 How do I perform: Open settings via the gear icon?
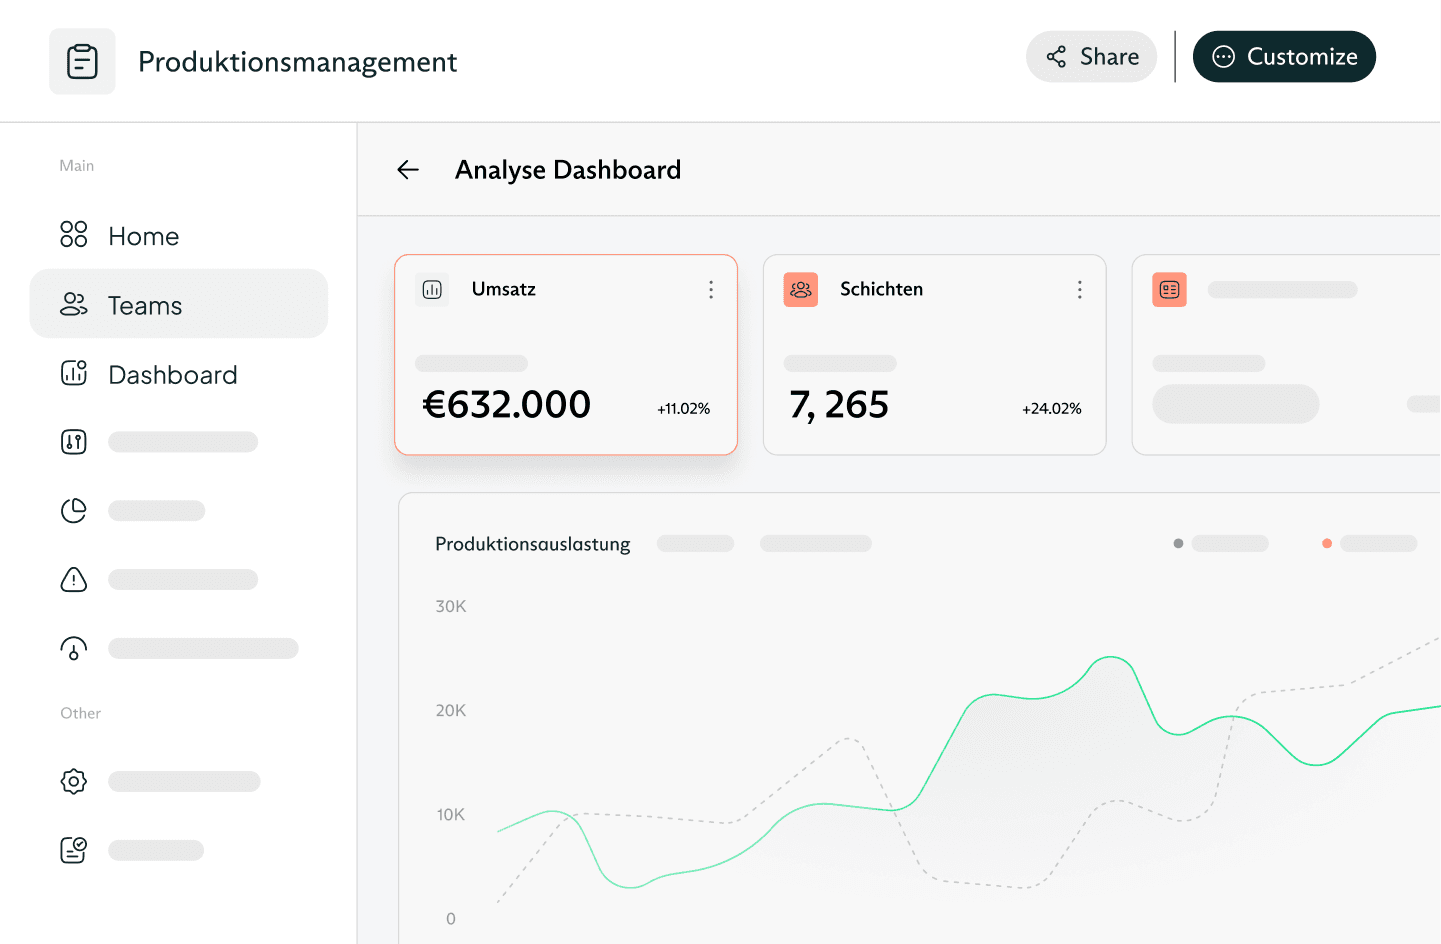(x=74, y=781)
